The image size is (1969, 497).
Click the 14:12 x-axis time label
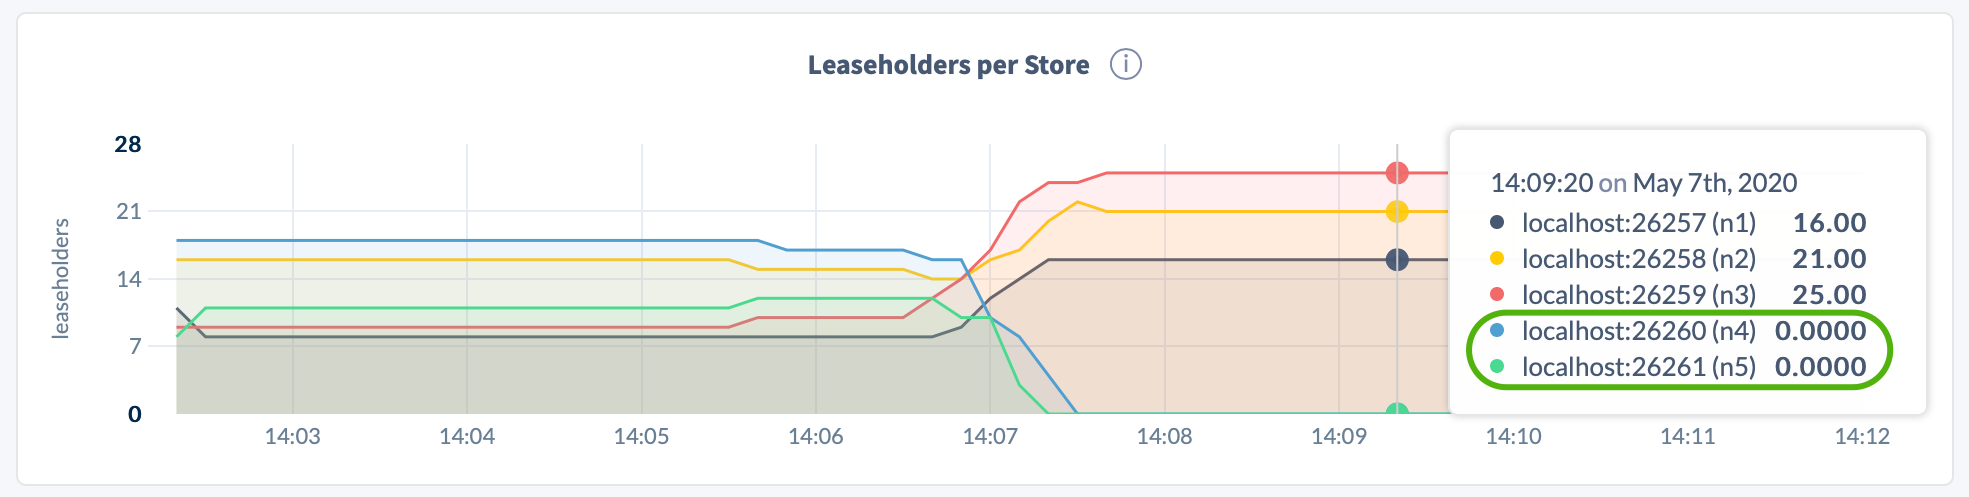pos(1862,436)
